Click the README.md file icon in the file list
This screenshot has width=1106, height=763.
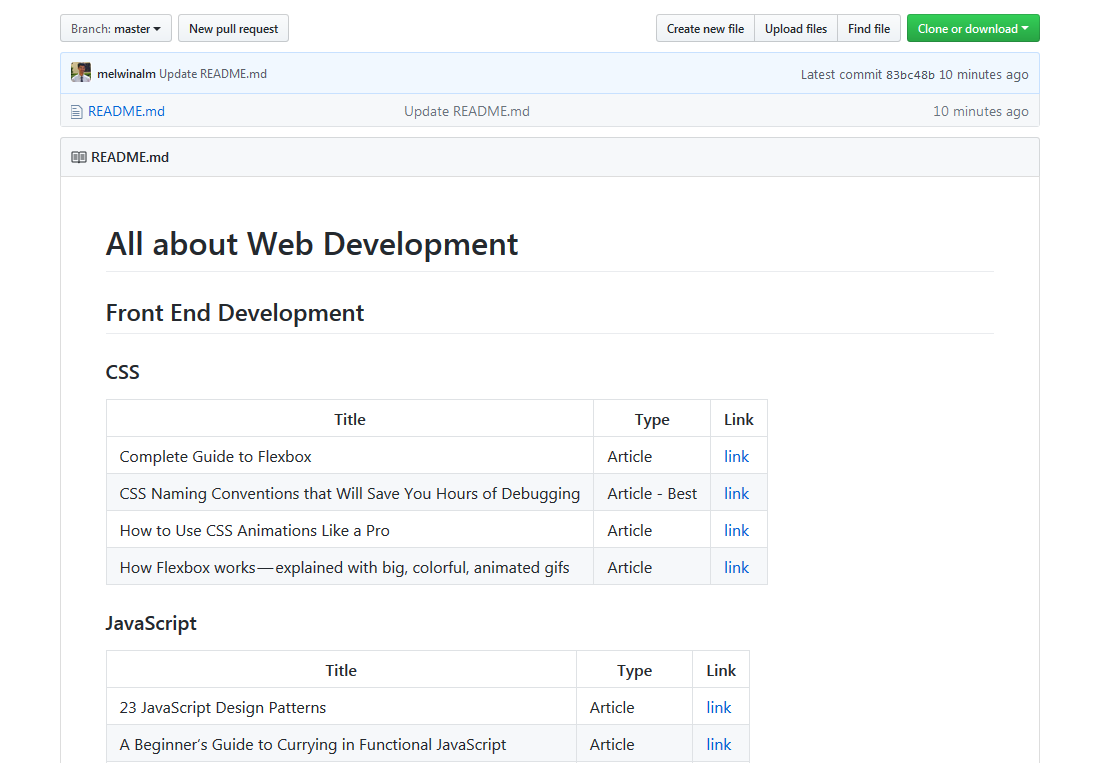click(x=77, y=111)
